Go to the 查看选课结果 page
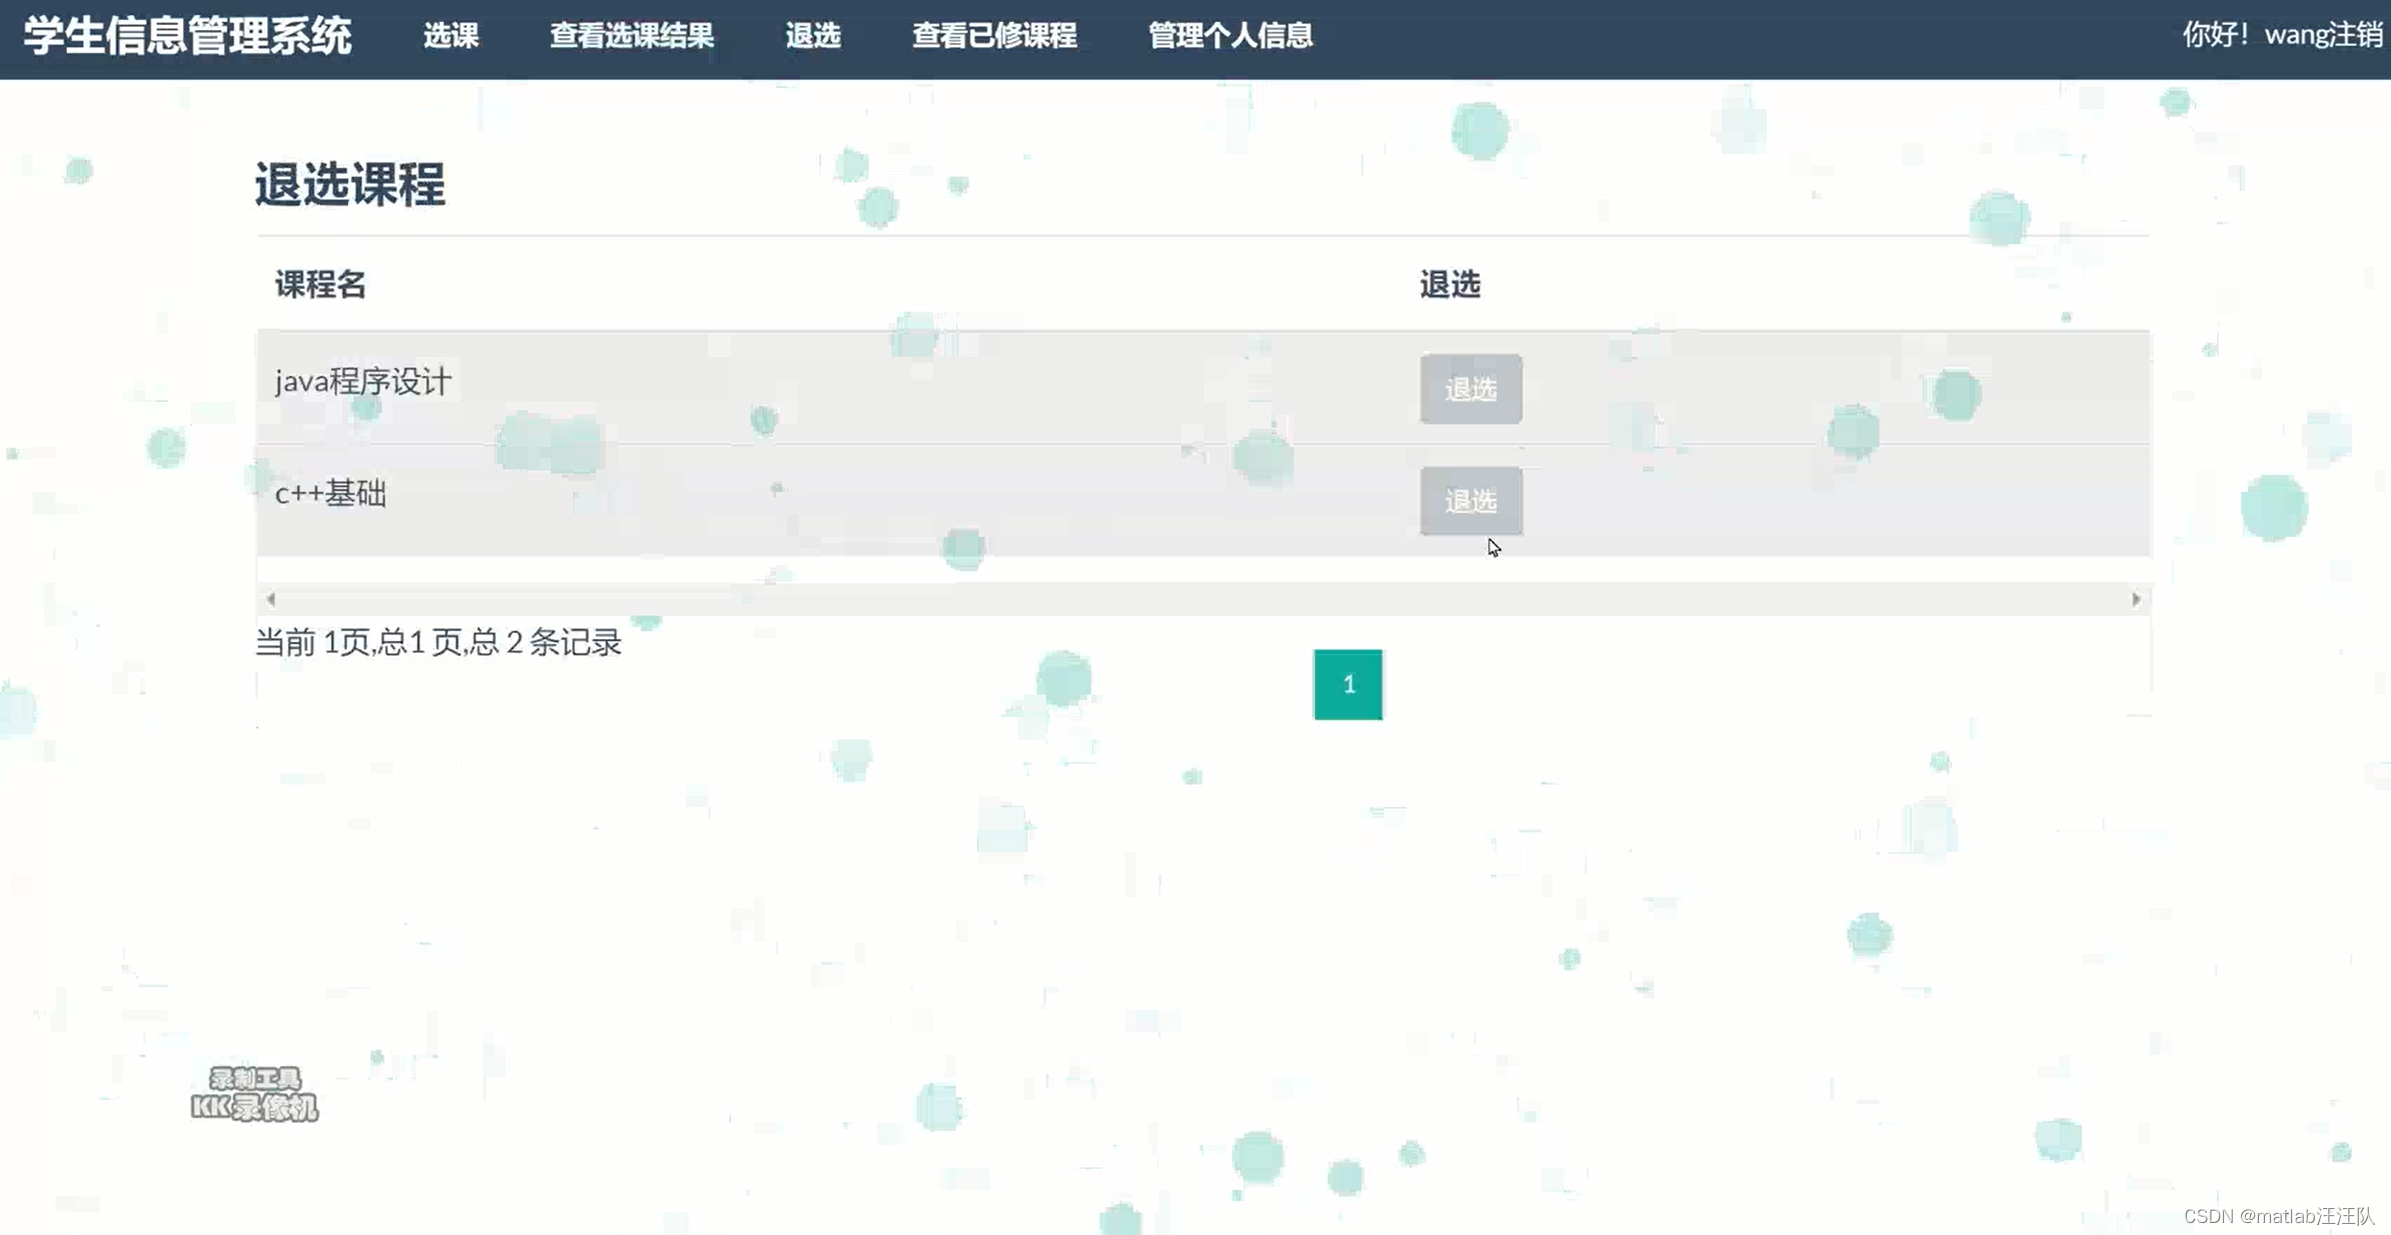This screenshot has height=1235, width=2391. coord(631,36)
